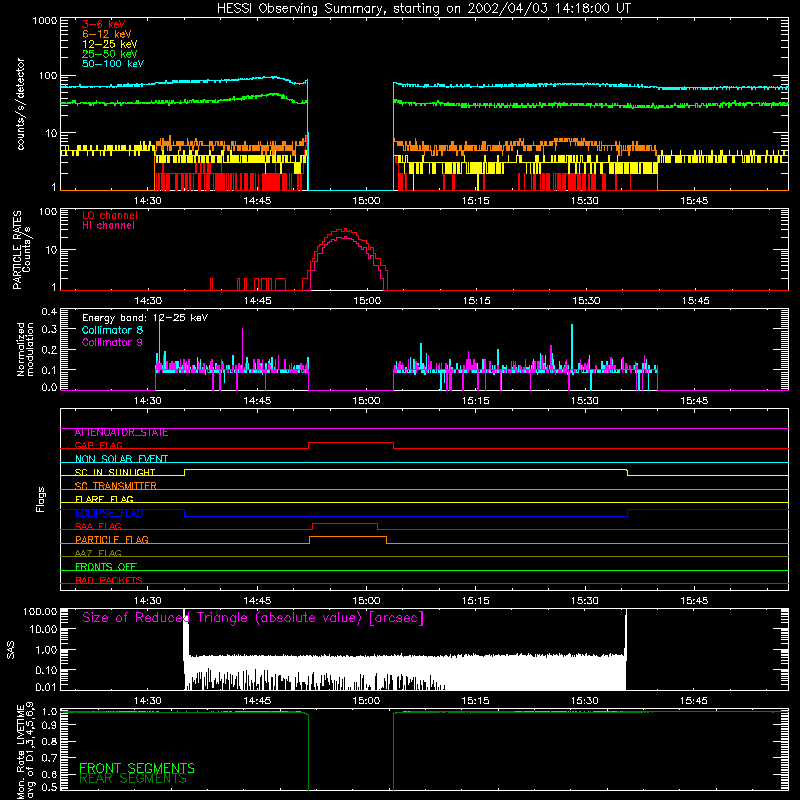Click the 0.3 tick on modulation axis
The width and height of the screenshot is (800, 800).
click(49, 330)
